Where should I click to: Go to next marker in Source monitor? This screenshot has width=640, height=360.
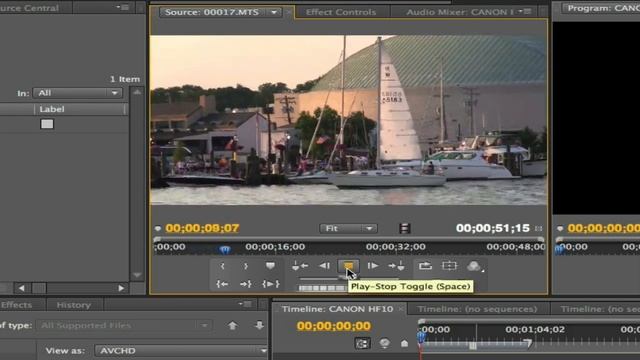click(396, 266)
